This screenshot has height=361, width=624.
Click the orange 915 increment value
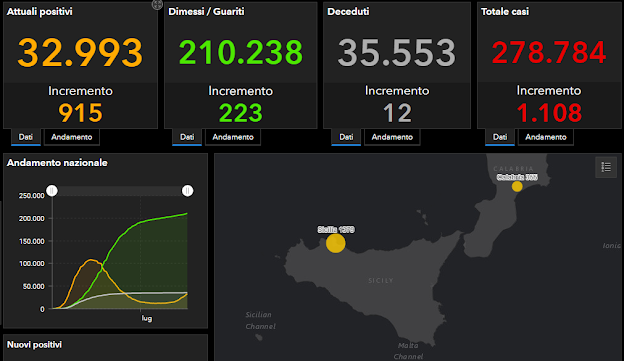point(80,113)
